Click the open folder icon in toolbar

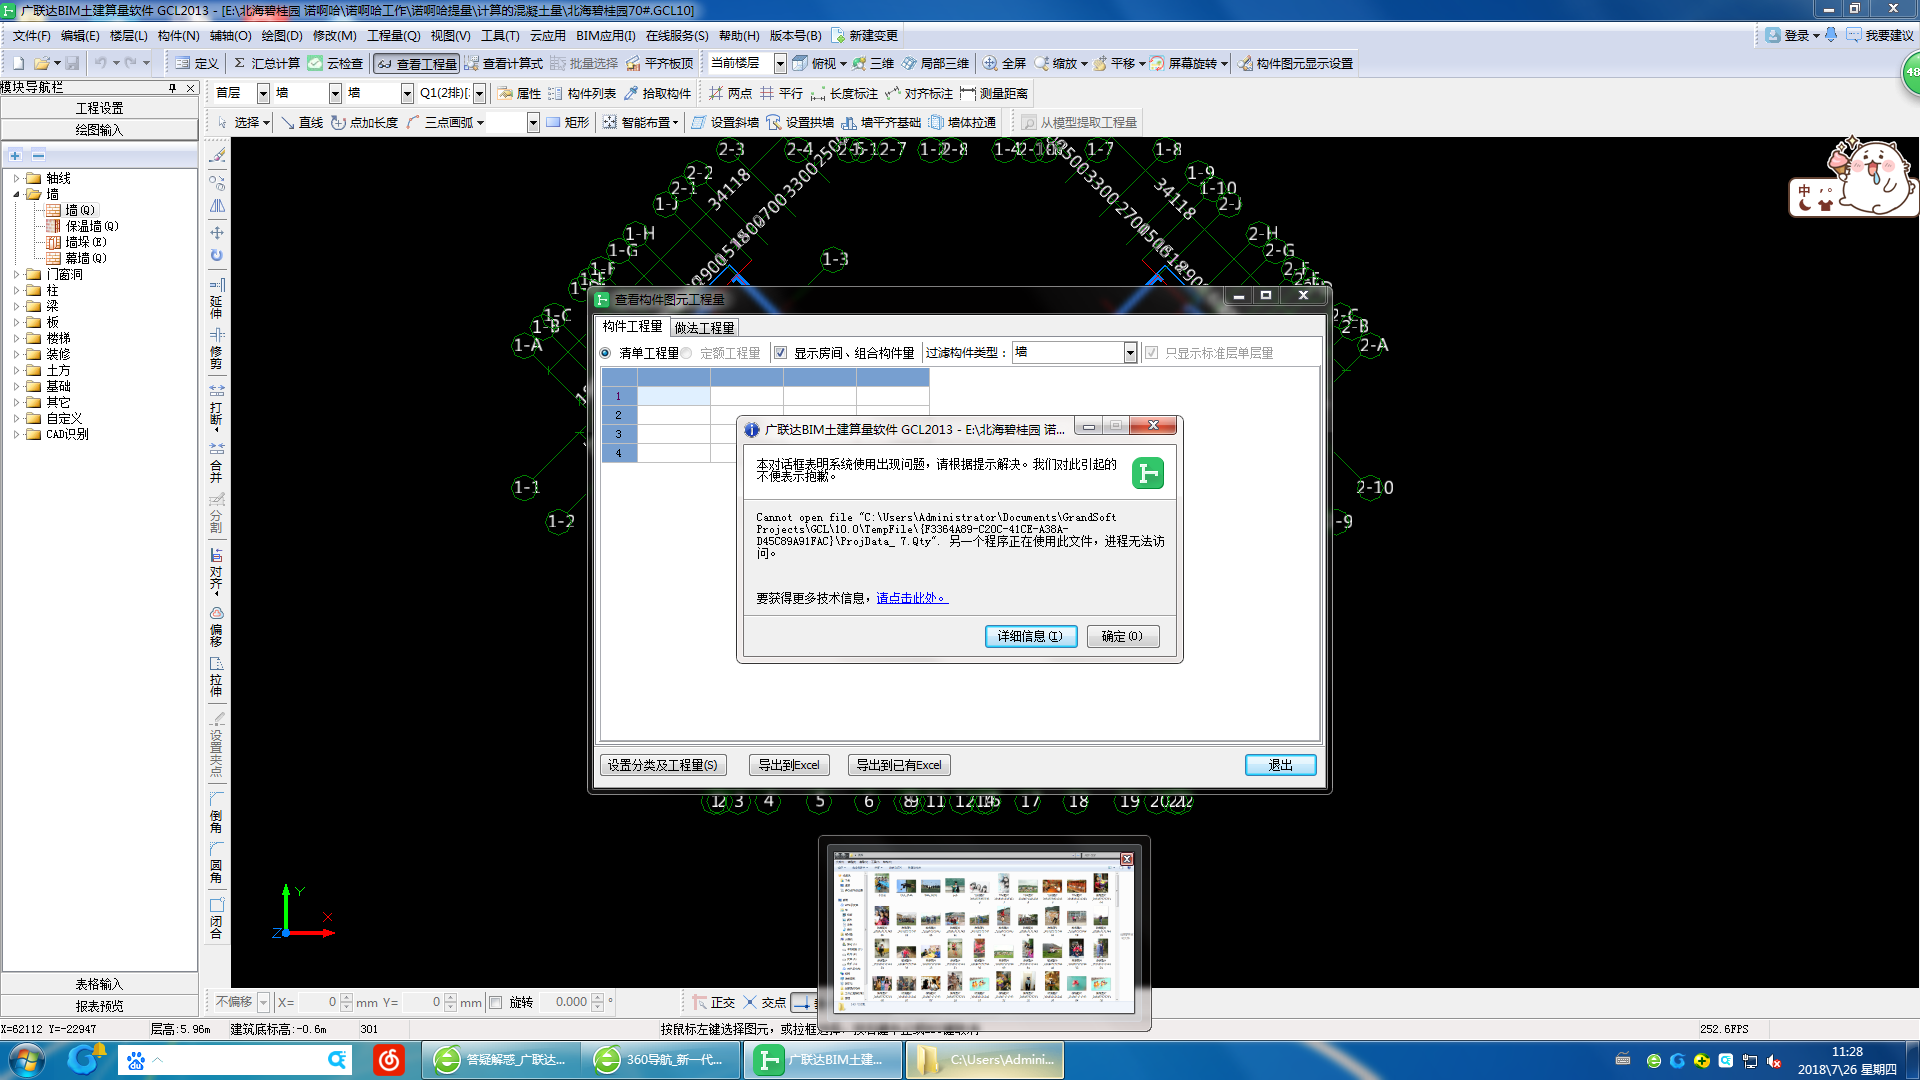coord(42,63)
